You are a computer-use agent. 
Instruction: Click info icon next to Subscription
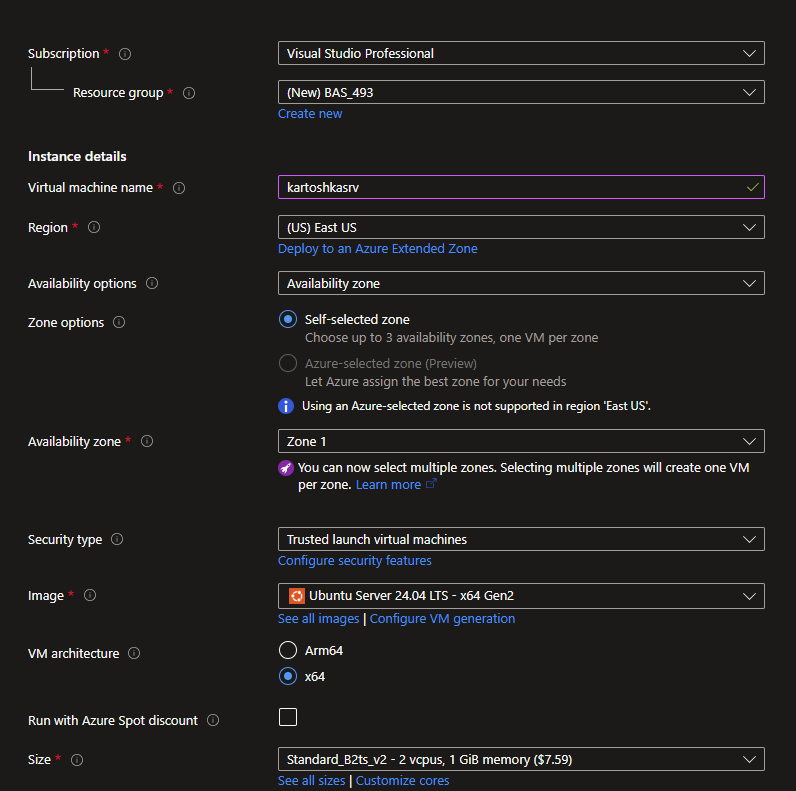(x=125, y=54)
